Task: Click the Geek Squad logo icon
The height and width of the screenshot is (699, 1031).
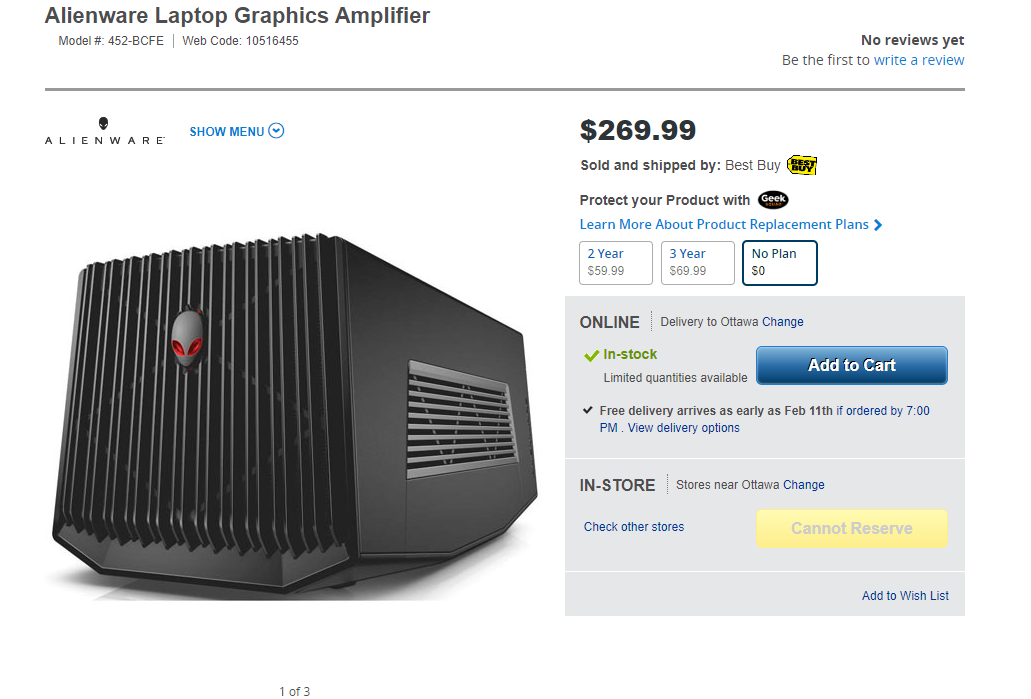Action: pyautogui.click(x=773, y=199)
